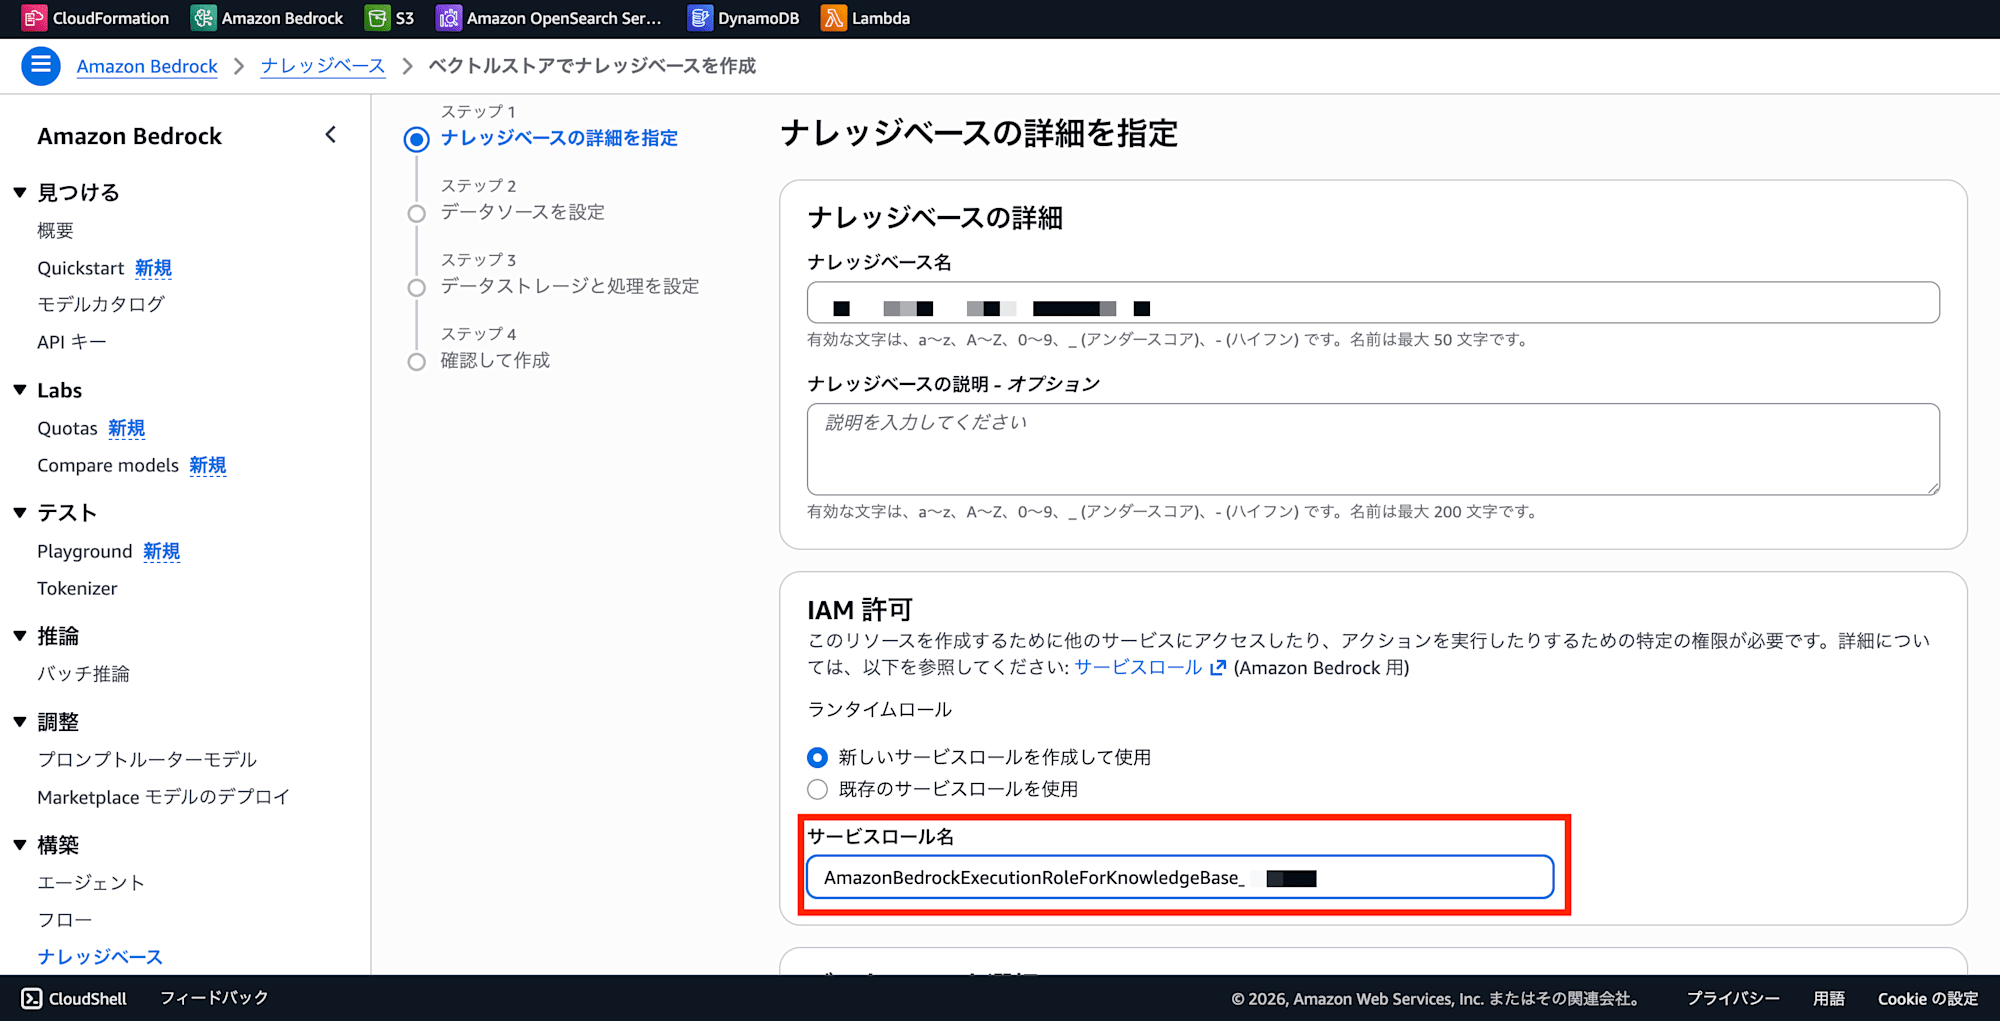Image resolution: width=2000 pixels, height=1021 pixels.
Task: Open バッチ推論 in the sidebar
Action: pos(84,674)
